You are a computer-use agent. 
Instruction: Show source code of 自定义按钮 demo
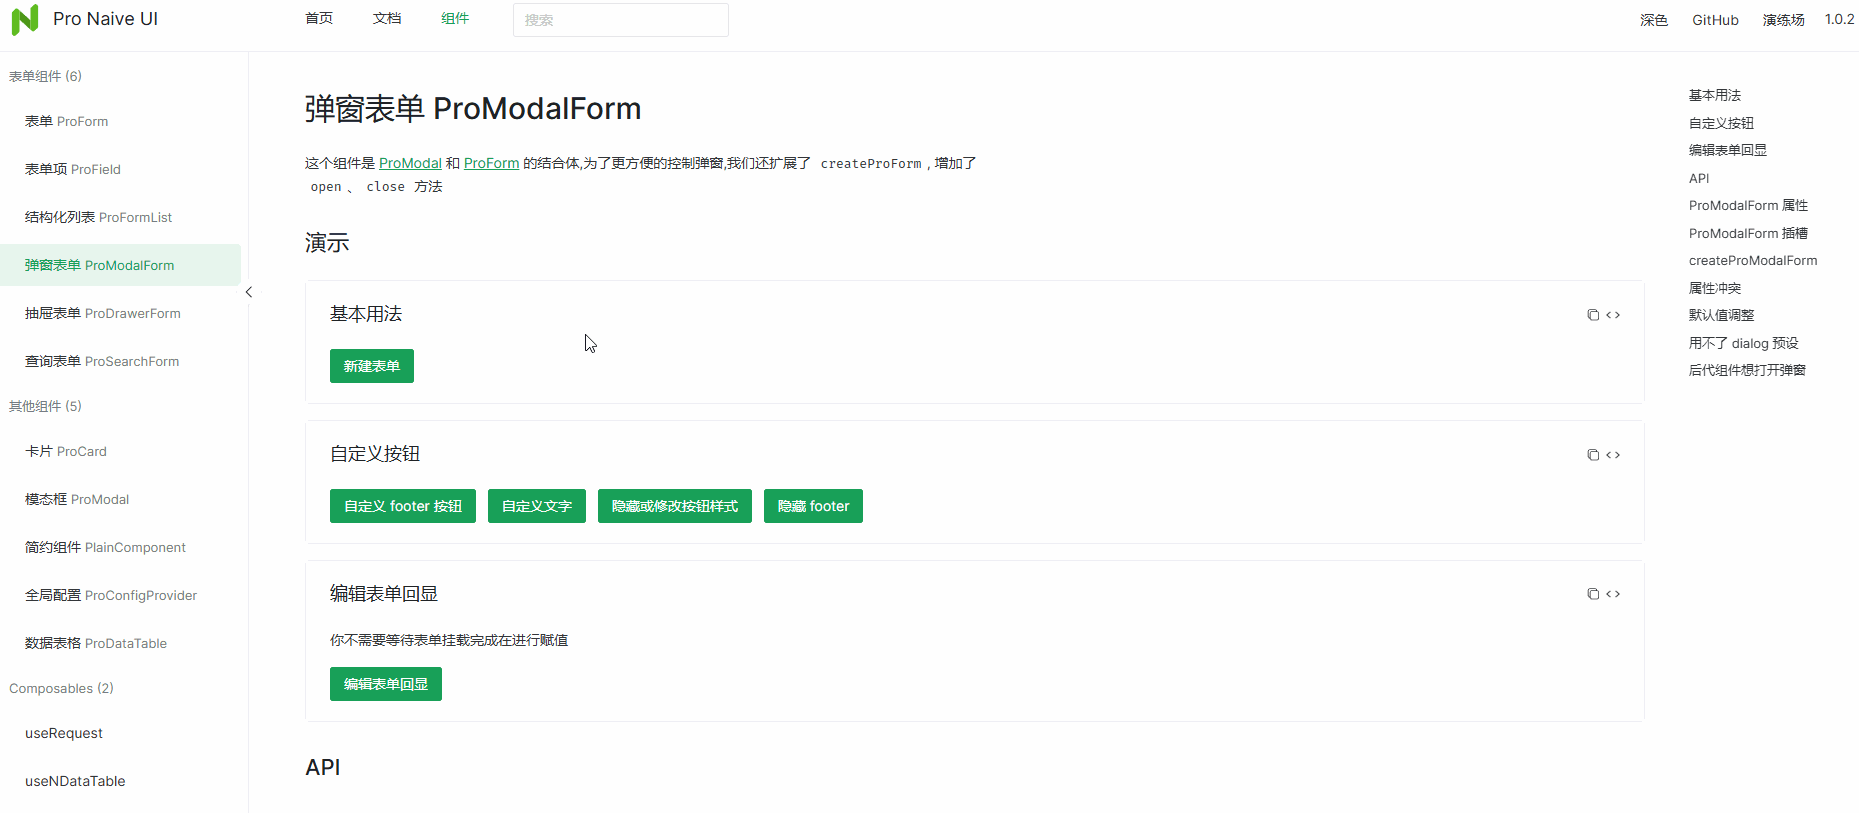click(1613, 455)
